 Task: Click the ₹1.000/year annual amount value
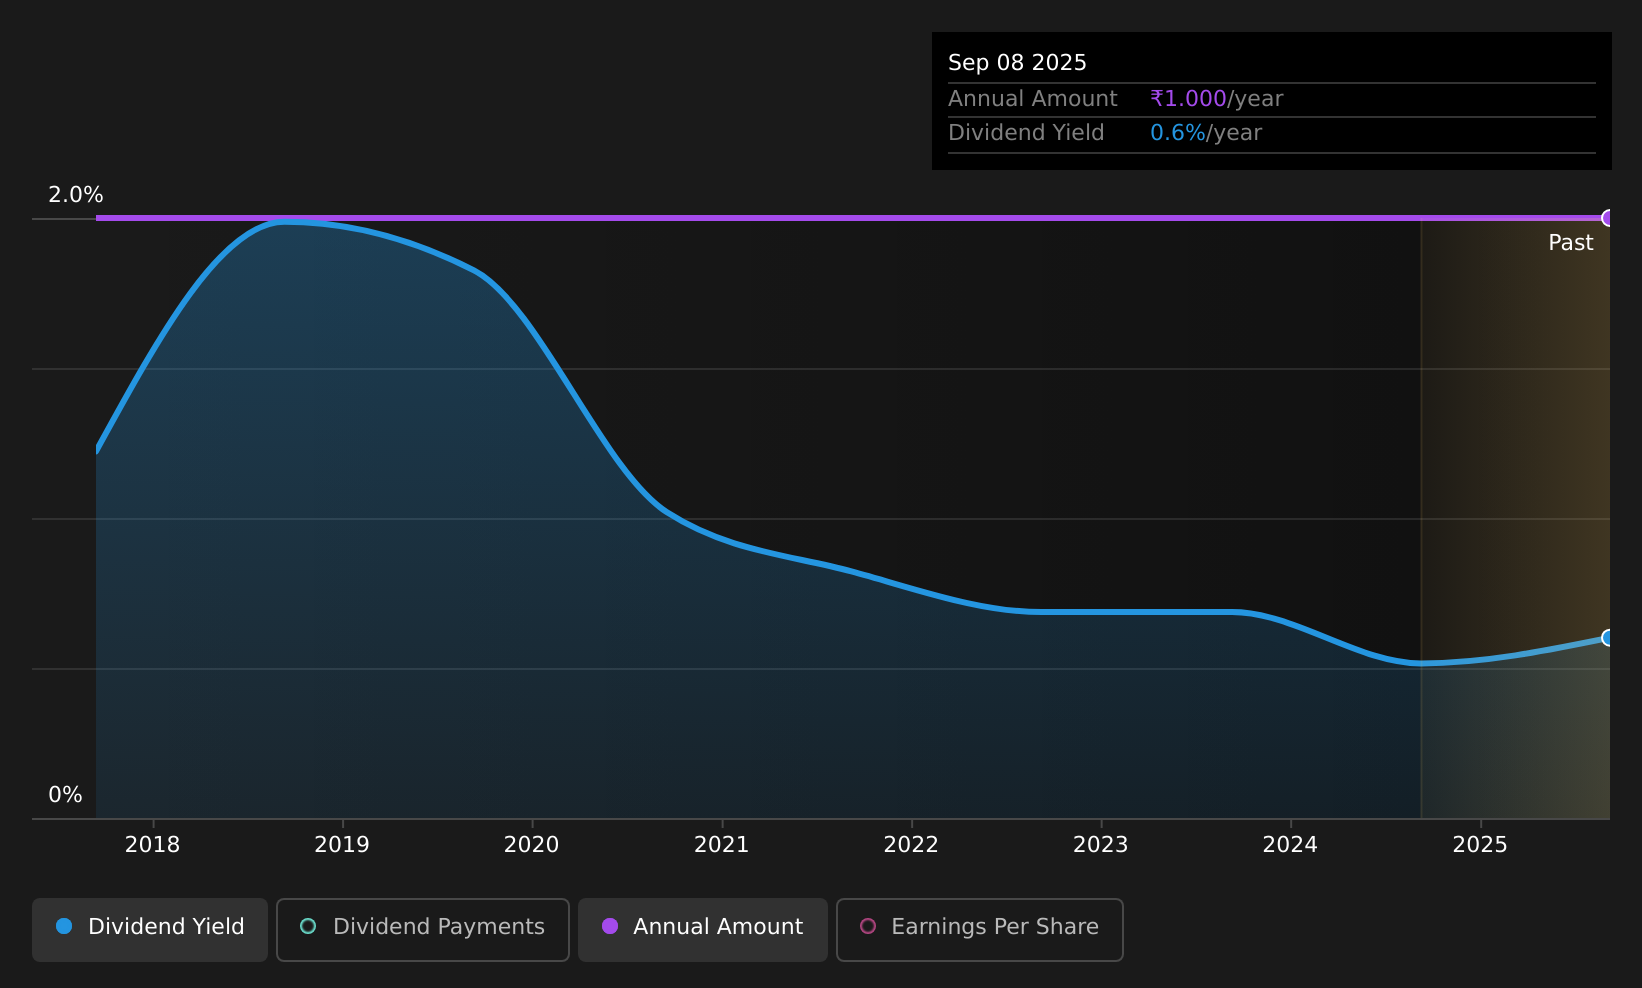[1216, 99]
